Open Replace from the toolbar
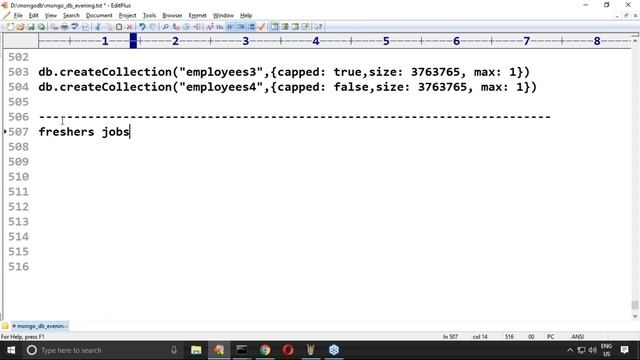The image size is (640, 360). (x=176, y=27)
